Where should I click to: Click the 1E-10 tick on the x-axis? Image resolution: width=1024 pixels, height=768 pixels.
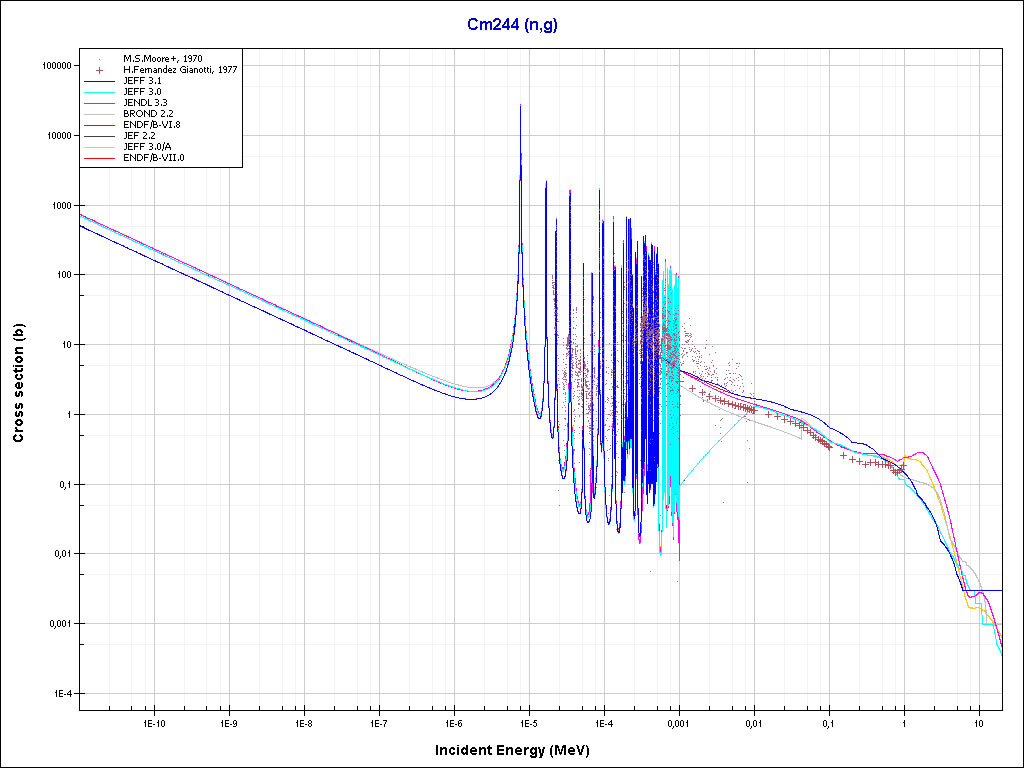coord(153,721)
